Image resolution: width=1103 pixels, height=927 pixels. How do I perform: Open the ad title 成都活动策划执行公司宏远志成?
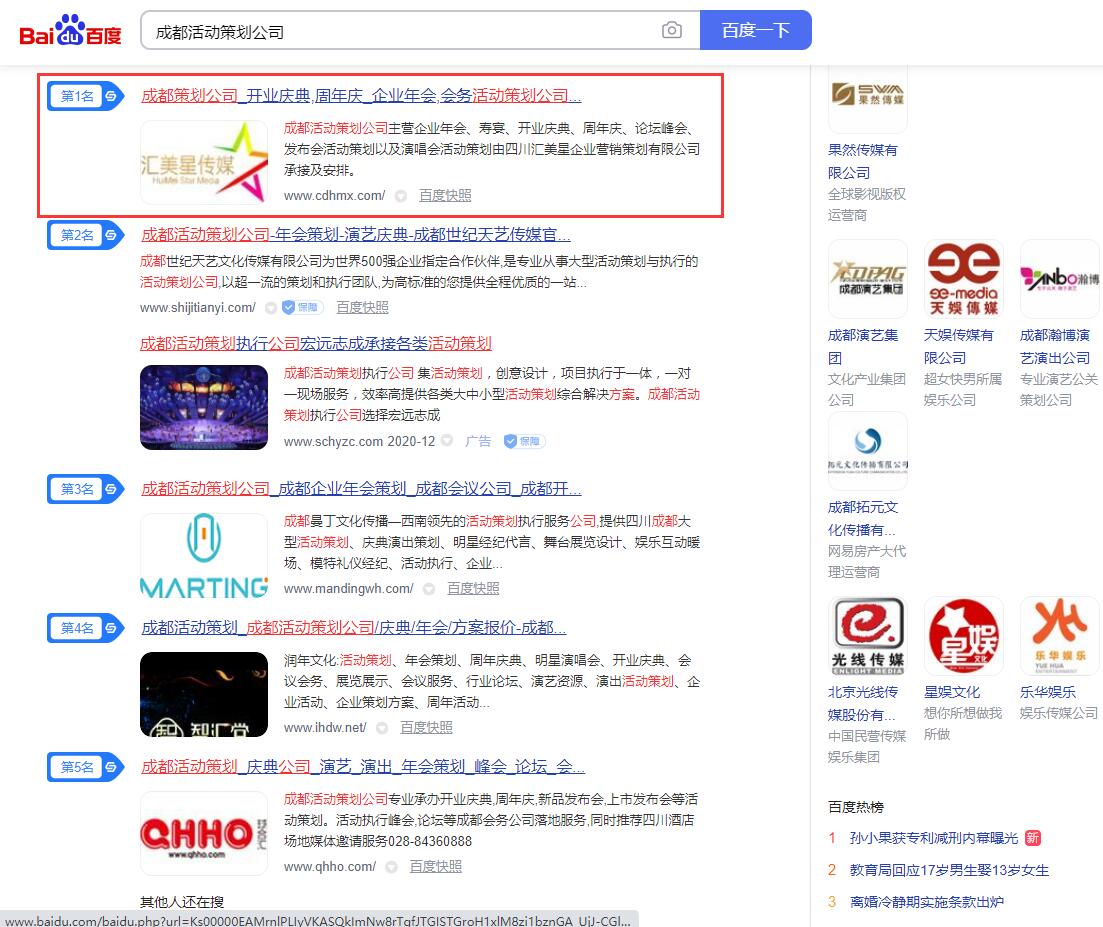tap(315, 343)
